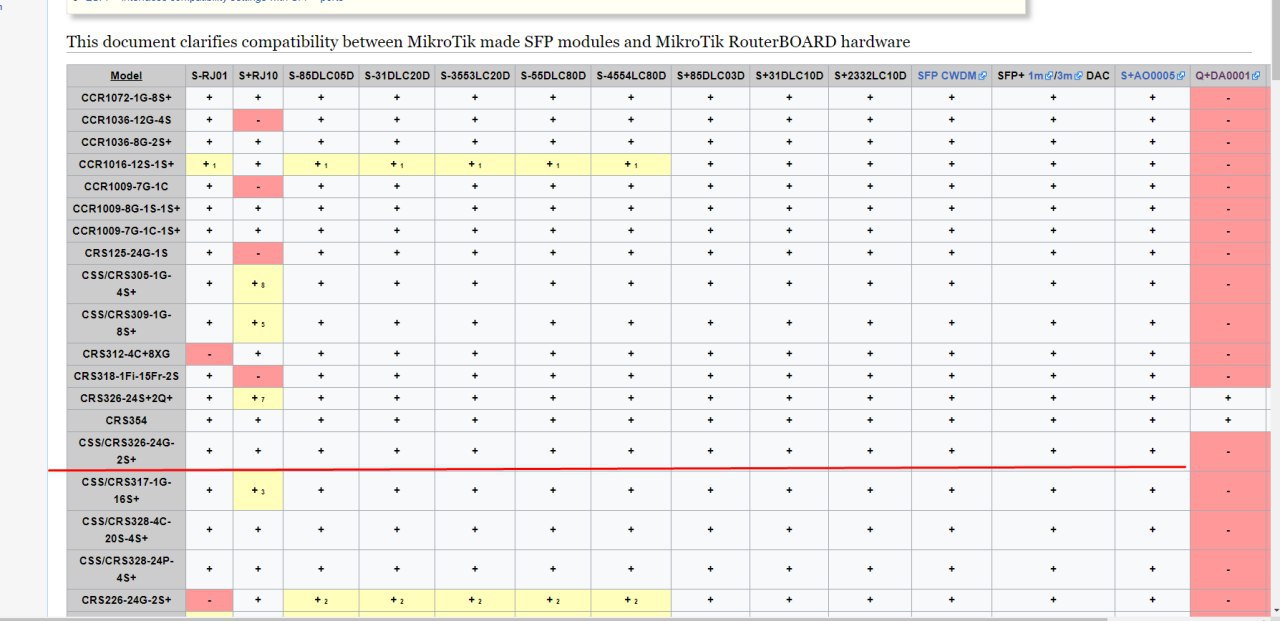The width and height of the screenshot is (1280, 621).
Task: Click the CRS354 model row label
Action: click(x=126, y=420)
